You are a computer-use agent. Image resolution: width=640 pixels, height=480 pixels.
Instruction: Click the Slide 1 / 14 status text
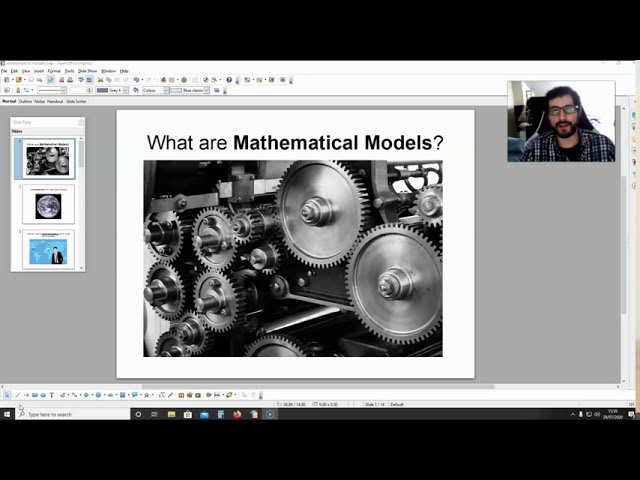pos(375,404)
